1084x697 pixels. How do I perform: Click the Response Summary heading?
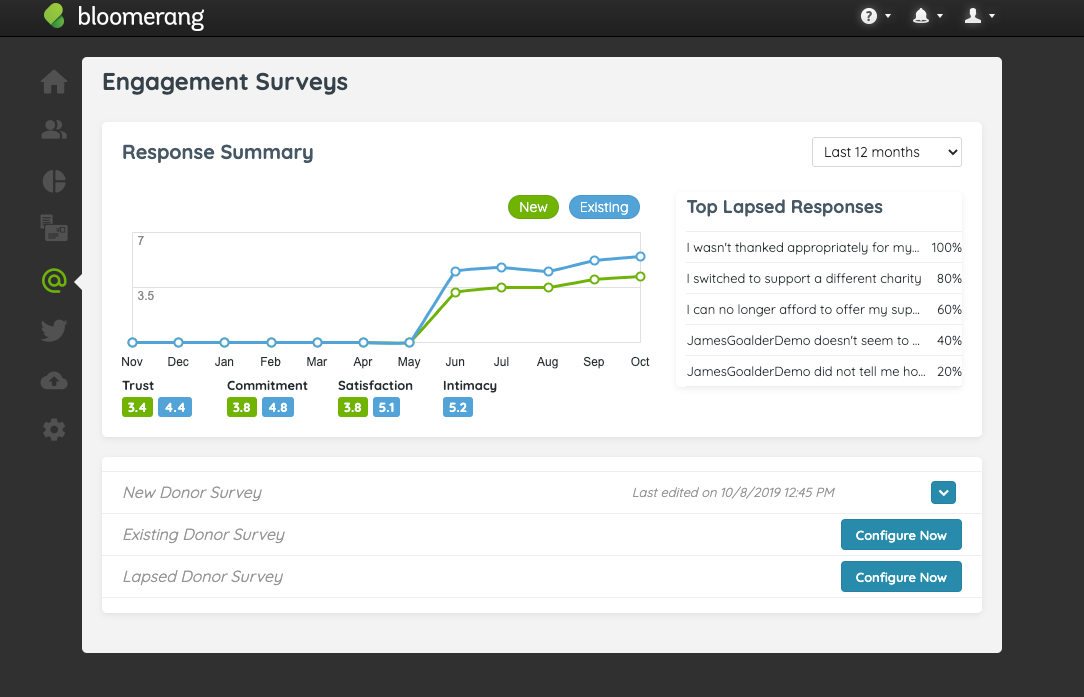pyautogui.click(x=218, y=152)
